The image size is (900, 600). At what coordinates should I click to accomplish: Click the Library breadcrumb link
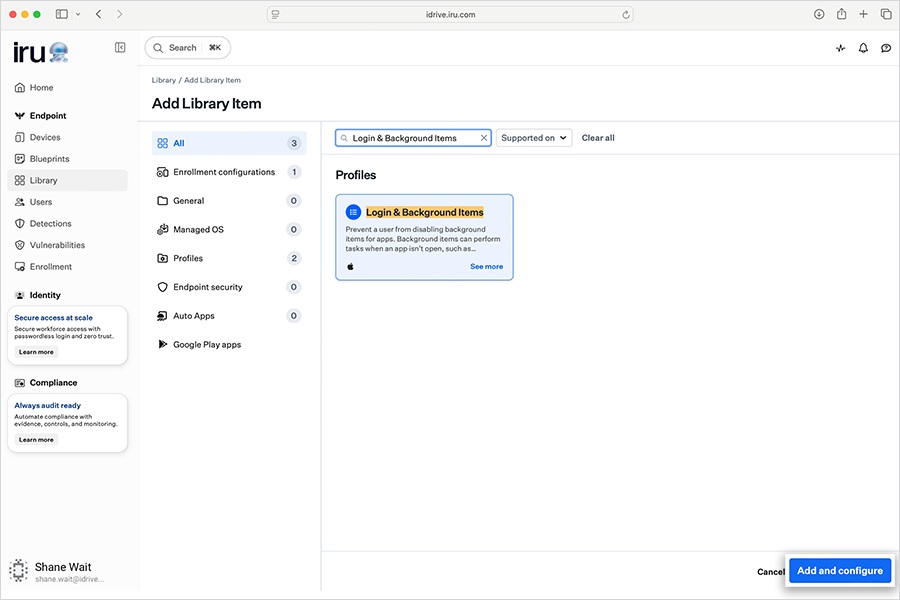tap(164, 80)
